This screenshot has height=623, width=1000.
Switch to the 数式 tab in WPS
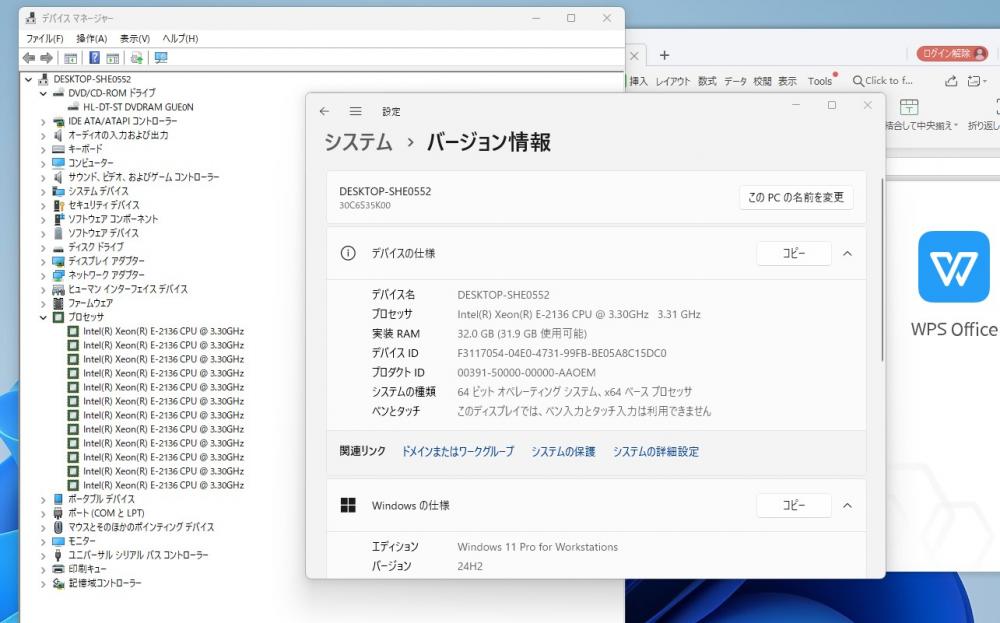click(x=707, y=81)
